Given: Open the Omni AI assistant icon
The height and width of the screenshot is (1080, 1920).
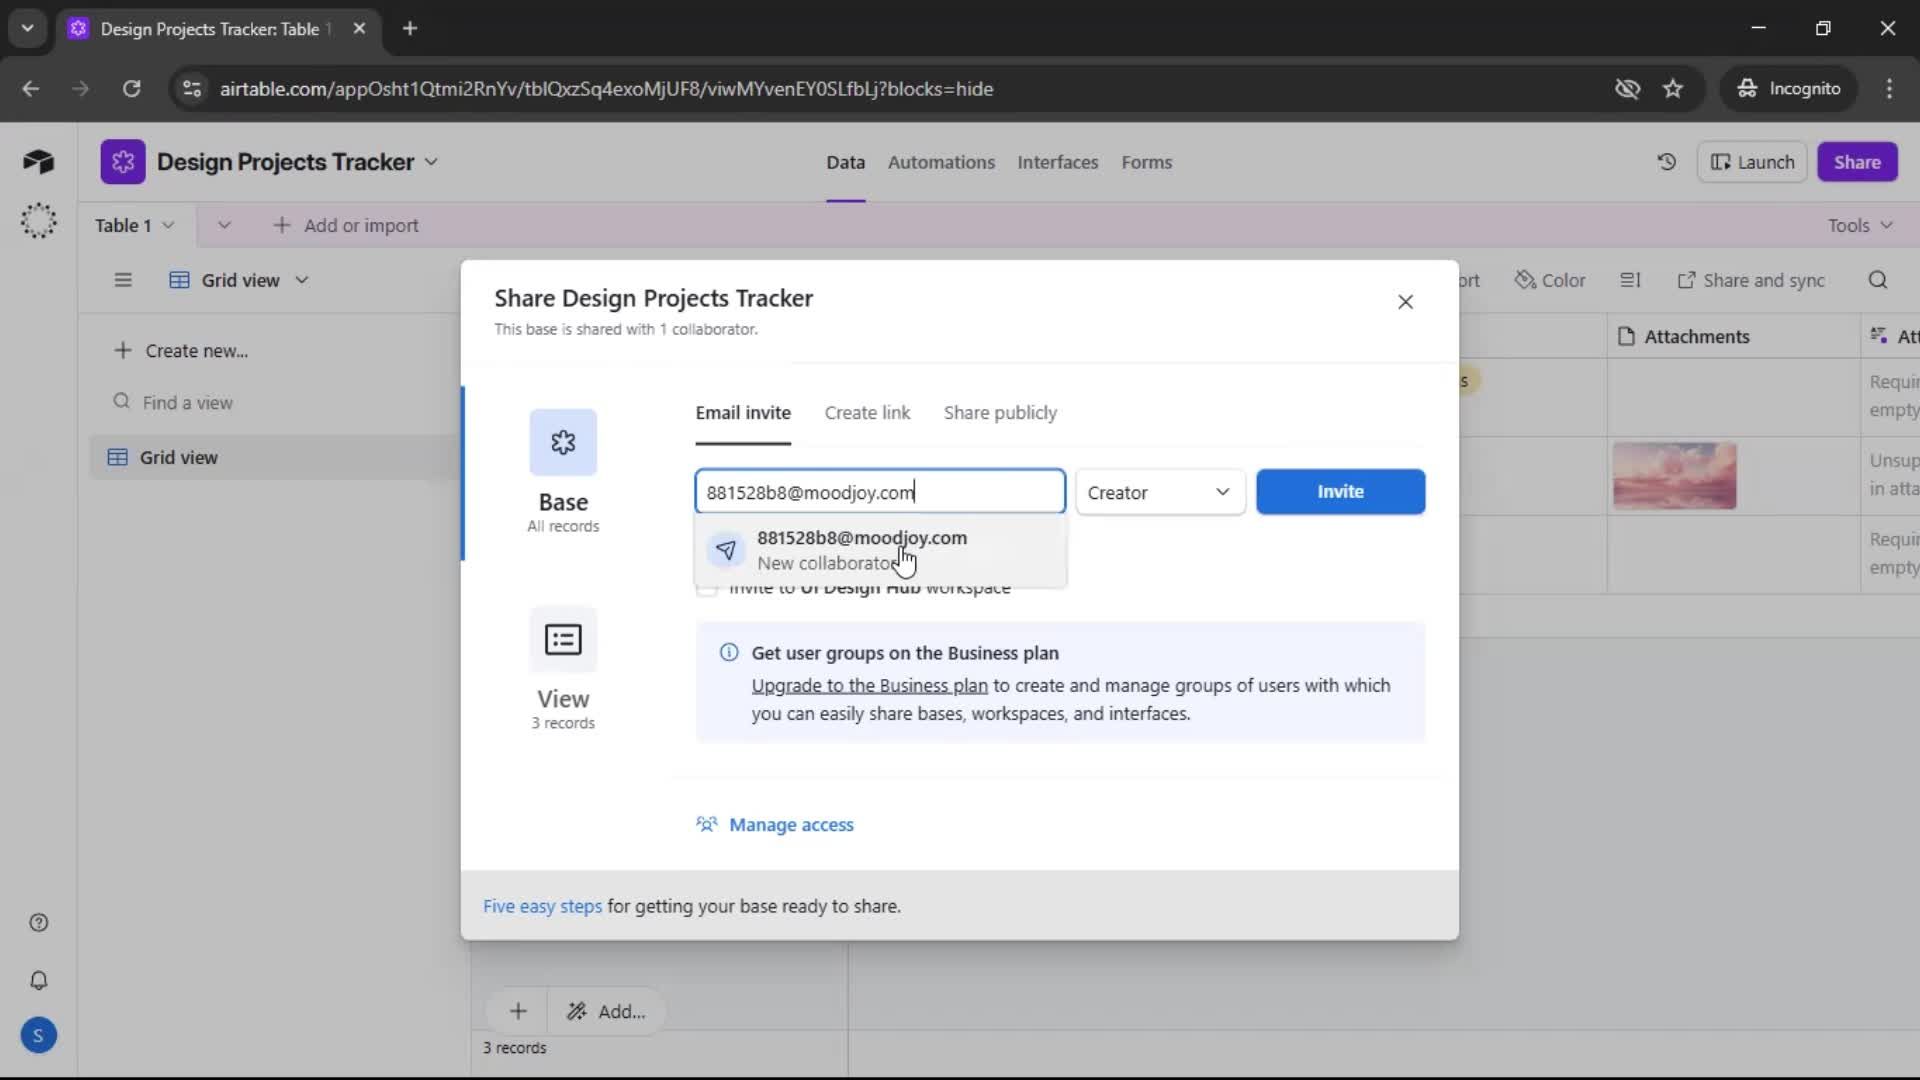Looking at the screenshot, I should click(38, 220).
